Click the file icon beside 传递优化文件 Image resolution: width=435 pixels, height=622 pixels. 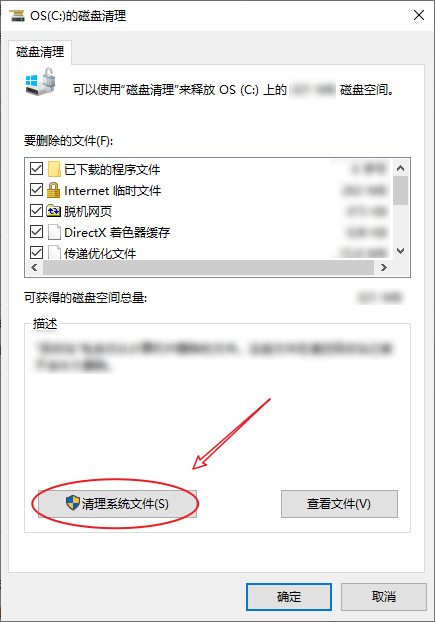point(54,252)
